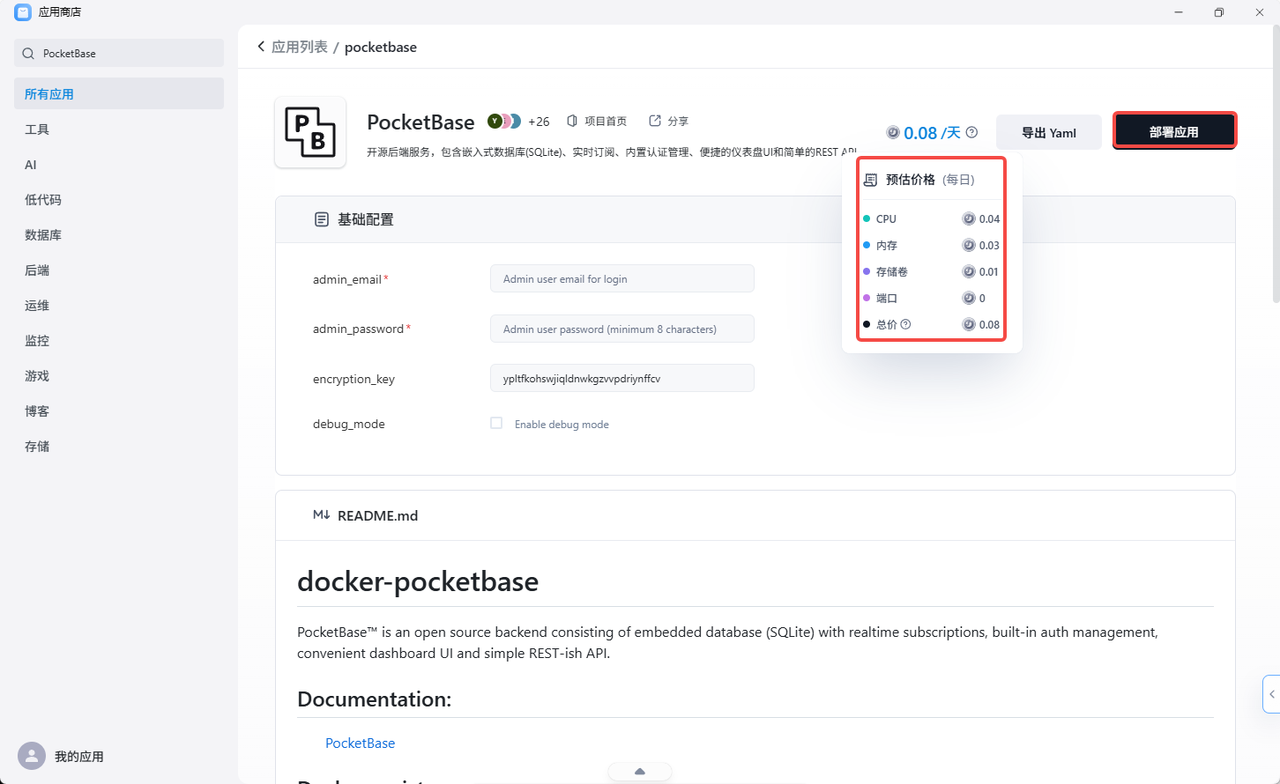Click the App Store logo icon in title bar
This screenshot has height=784, width=1280.
click(x=22, y=12)
